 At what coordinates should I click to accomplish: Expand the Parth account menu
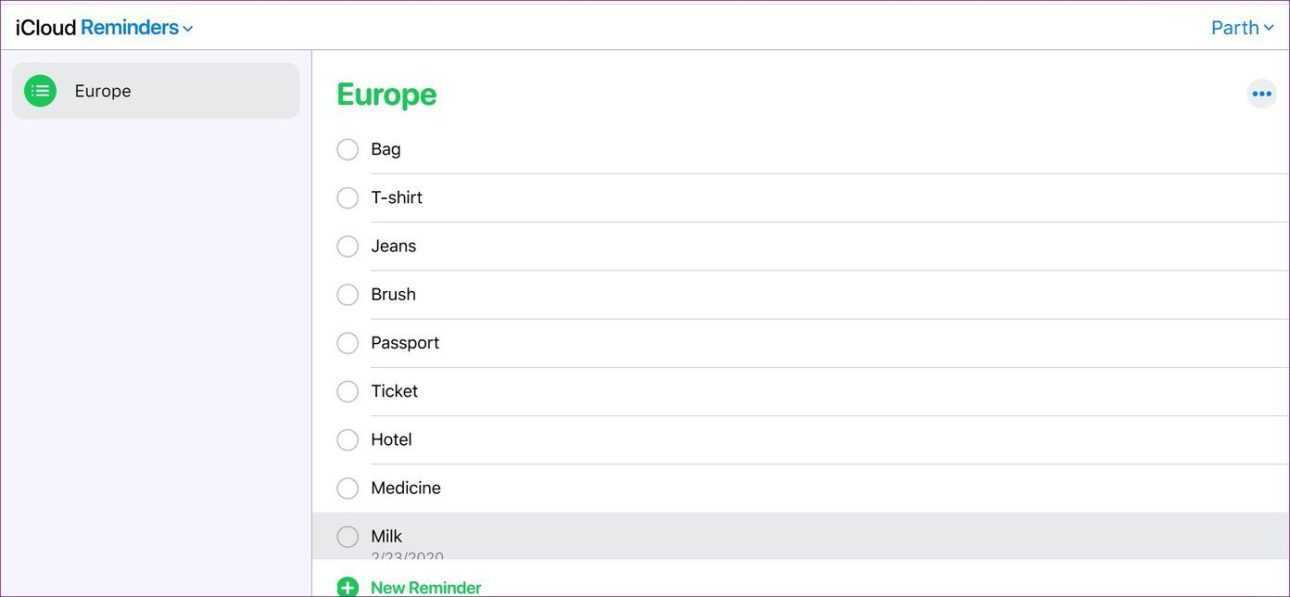point(1242,28)
